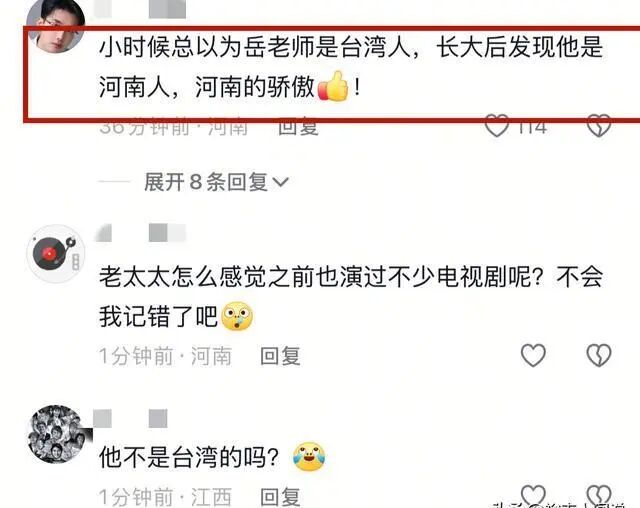Tap the shocked crying emoji after 我记错了吧
The width and height of the screenshot is (640, 508).
(x=237, y=316)
